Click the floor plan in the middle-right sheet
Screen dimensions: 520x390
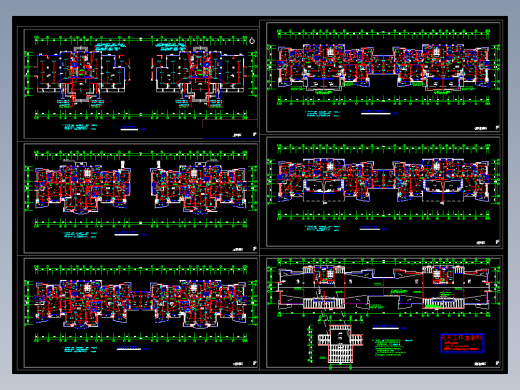pos(384,180)
